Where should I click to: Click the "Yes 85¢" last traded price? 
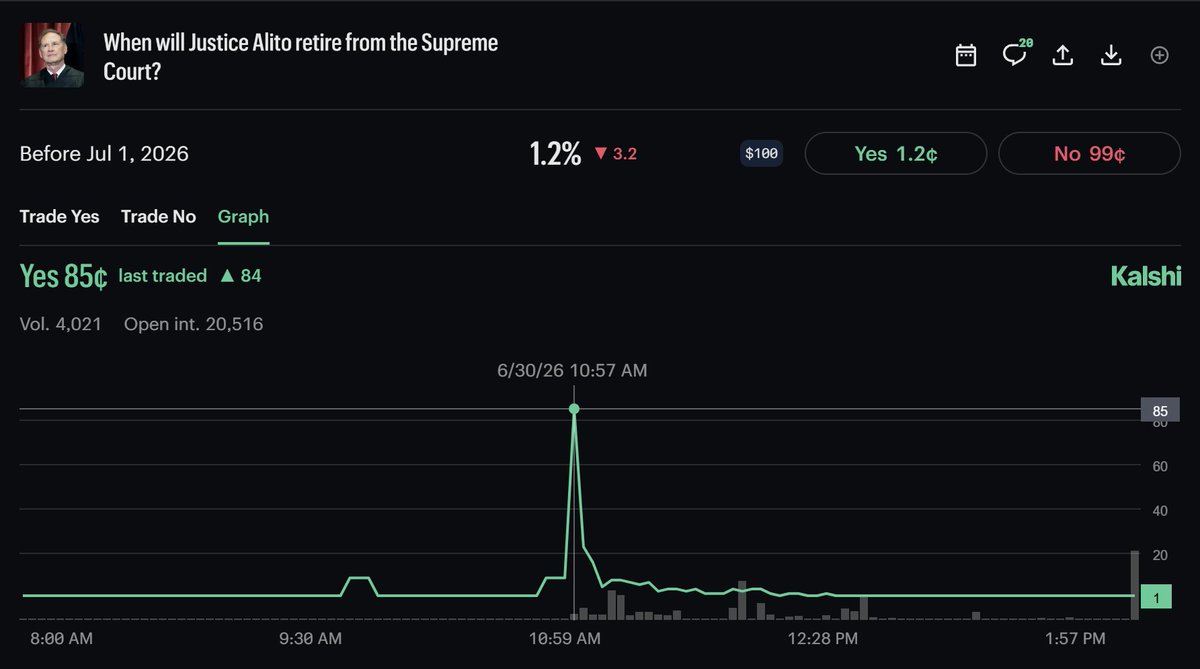tap(63, 276)
